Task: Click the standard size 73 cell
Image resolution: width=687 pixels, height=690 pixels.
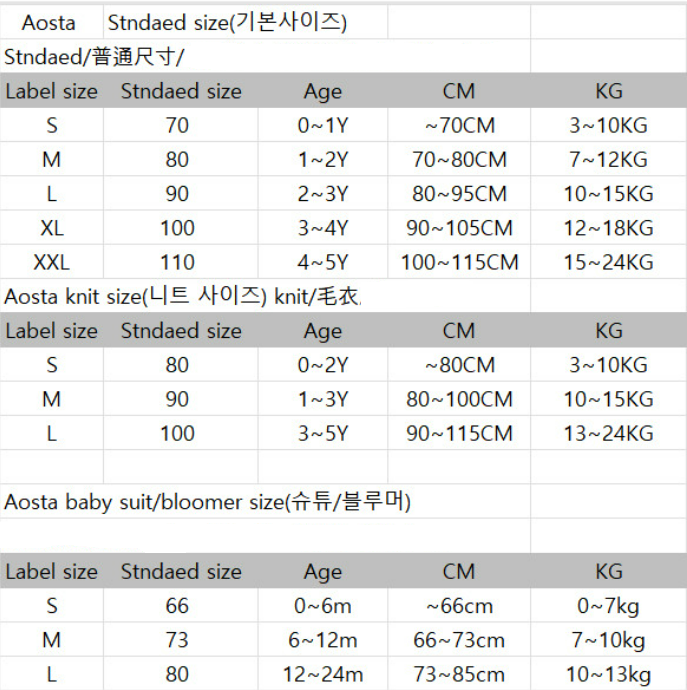Action: 177,641
